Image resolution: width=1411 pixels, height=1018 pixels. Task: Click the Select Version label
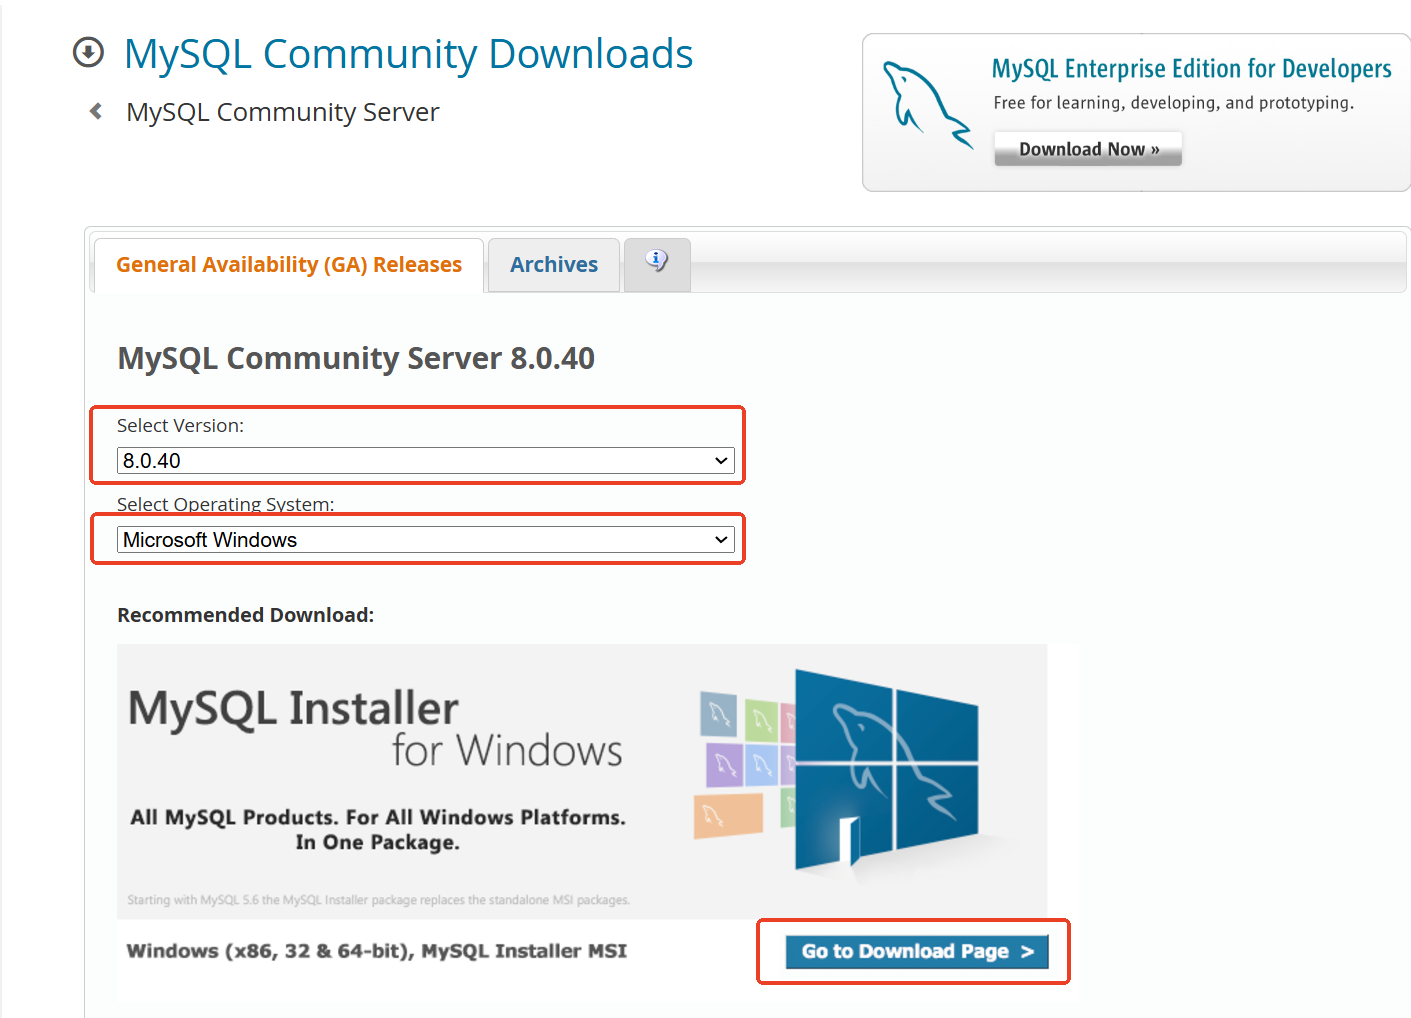point(180,425)
